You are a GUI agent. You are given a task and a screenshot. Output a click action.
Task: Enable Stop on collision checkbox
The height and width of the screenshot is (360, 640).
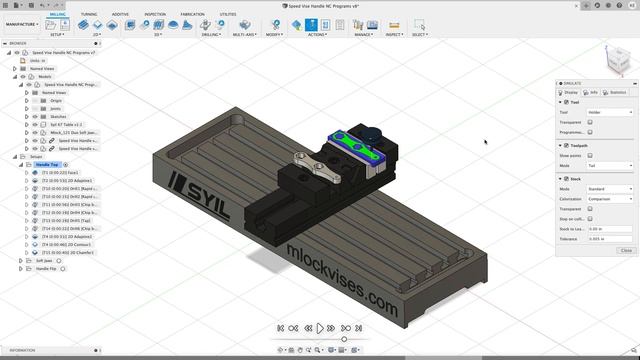[x=590, y=219]
